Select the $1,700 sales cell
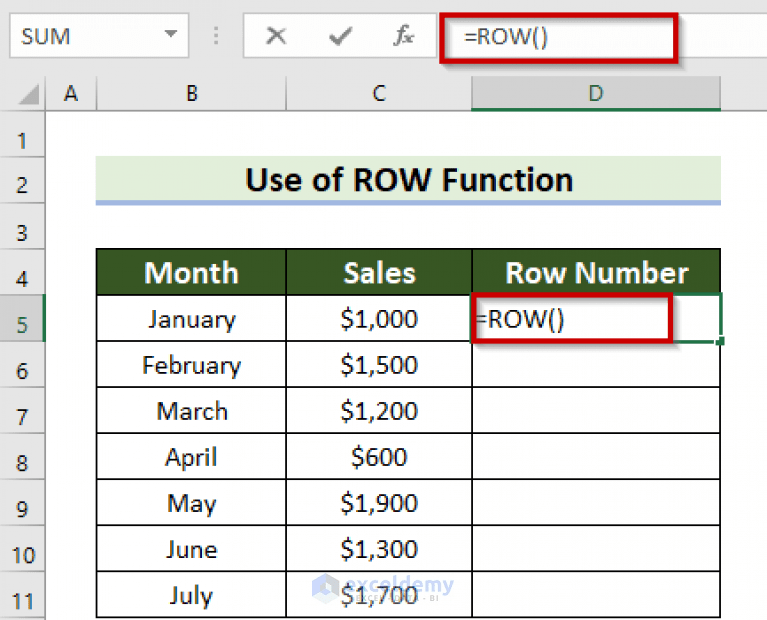 [x=379, y=595]
